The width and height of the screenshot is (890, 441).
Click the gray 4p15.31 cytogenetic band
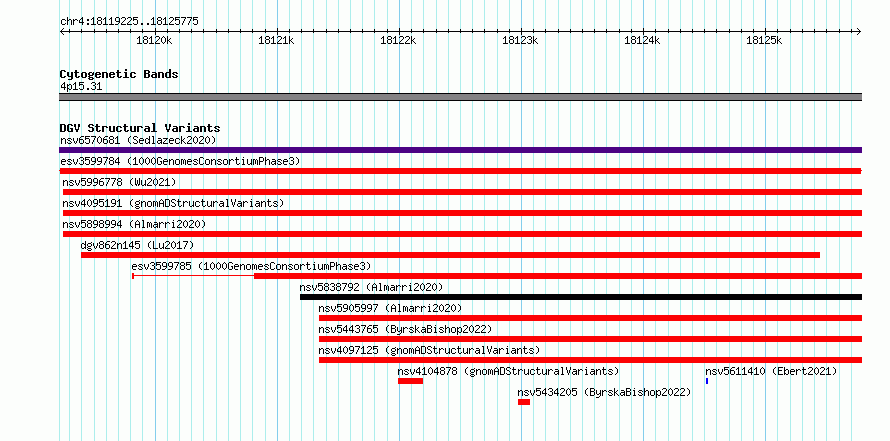click(460, 97)
